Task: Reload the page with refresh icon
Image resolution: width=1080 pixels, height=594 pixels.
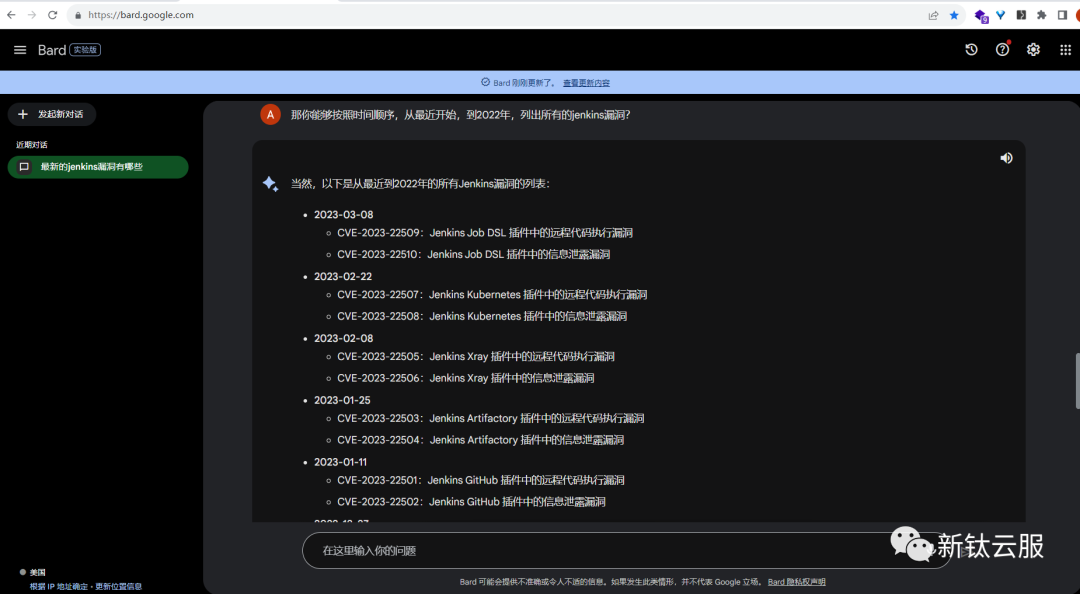Action: pos(52,14)
